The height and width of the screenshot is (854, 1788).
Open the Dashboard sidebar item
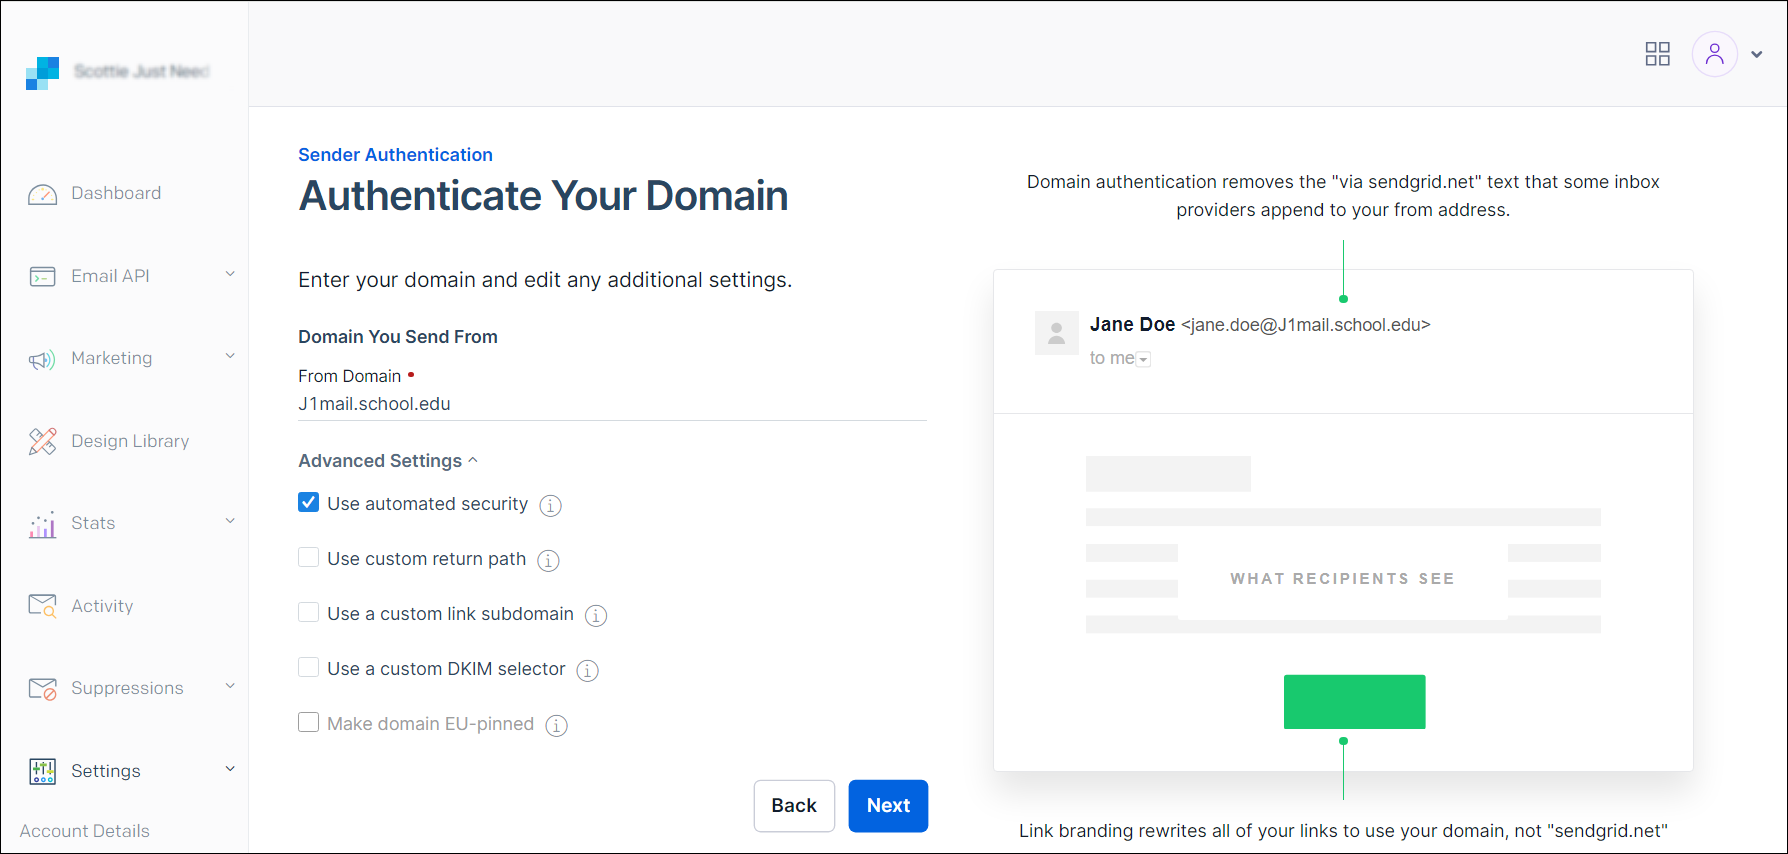click(115, 194)
